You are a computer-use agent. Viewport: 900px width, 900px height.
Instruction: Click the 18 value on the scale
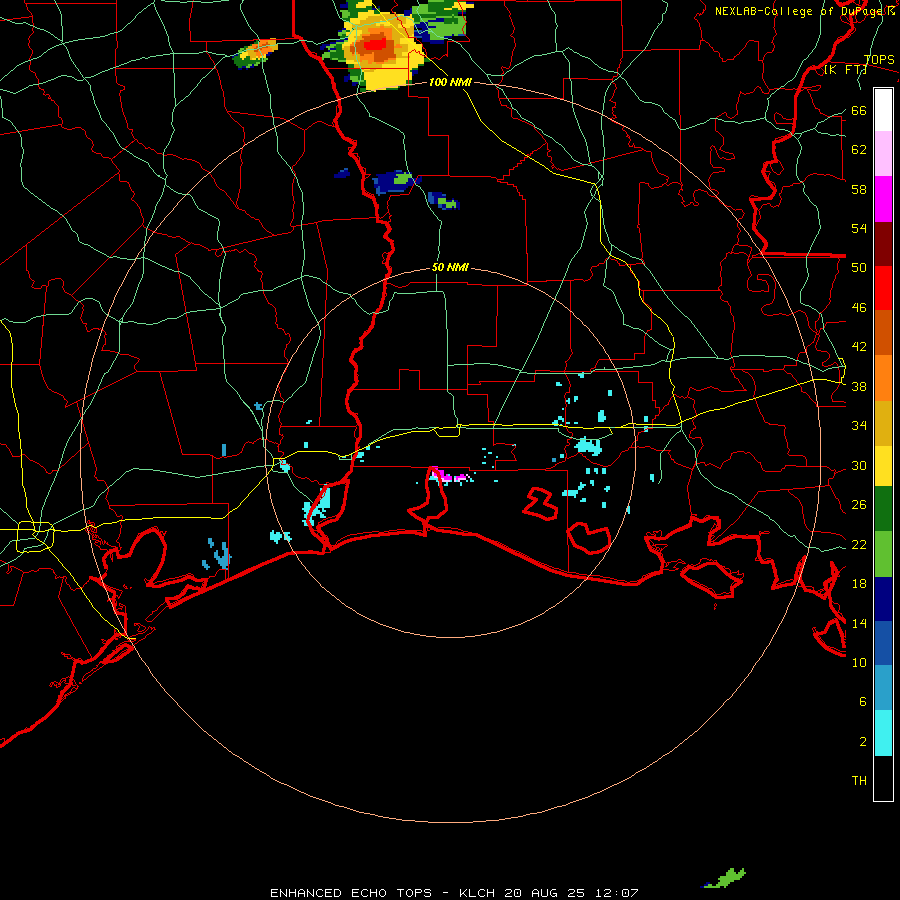859,584
